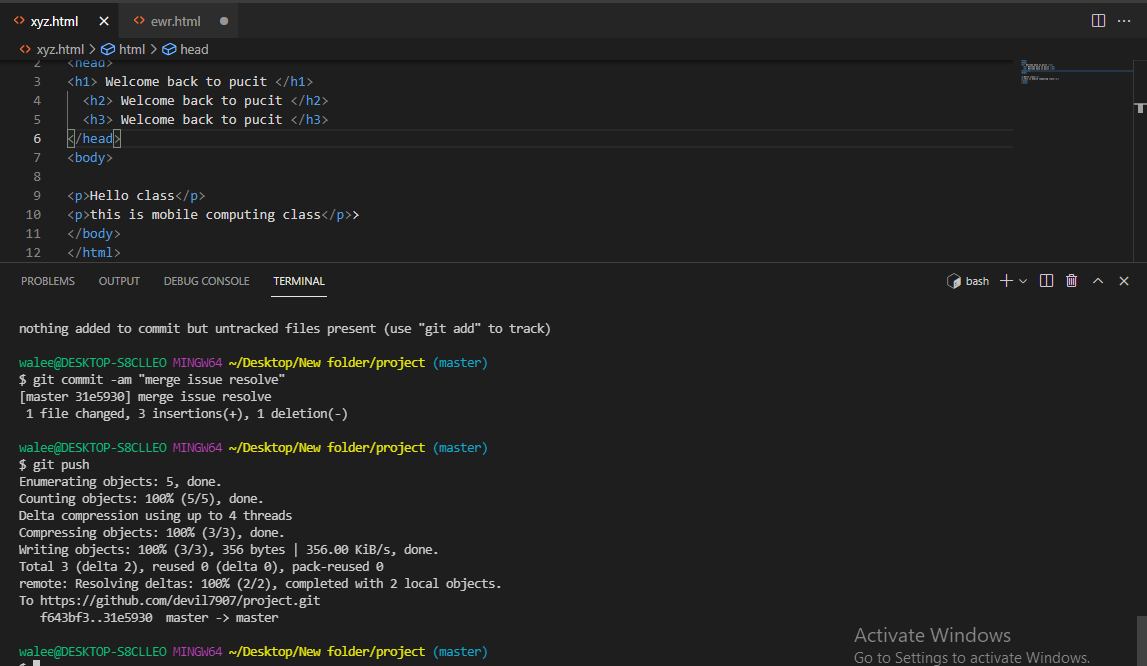Open github.com/devil7907/project.git link in terminal

tap(180, 600)
